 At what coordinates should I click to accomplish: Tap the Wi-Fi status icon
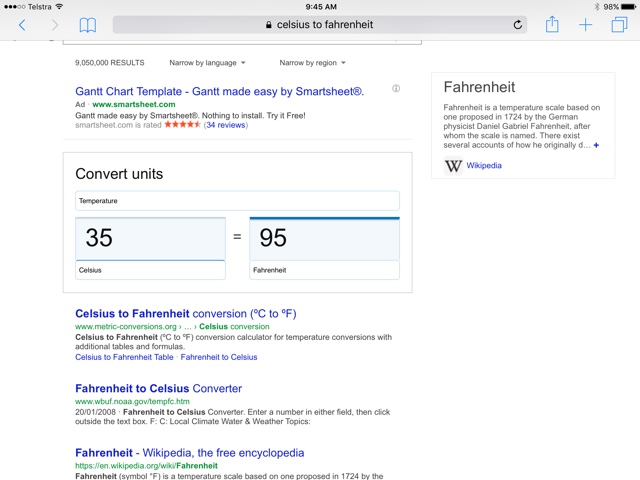pos(59,7)
